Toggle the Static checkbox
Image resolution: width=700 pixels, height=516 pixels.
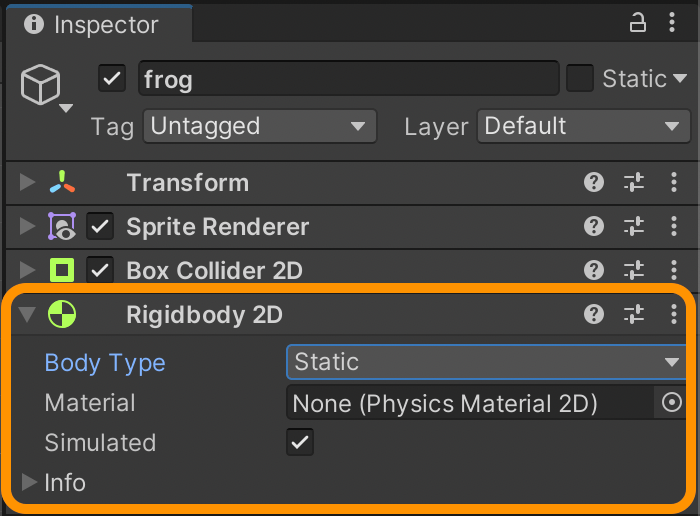(579, 79)
